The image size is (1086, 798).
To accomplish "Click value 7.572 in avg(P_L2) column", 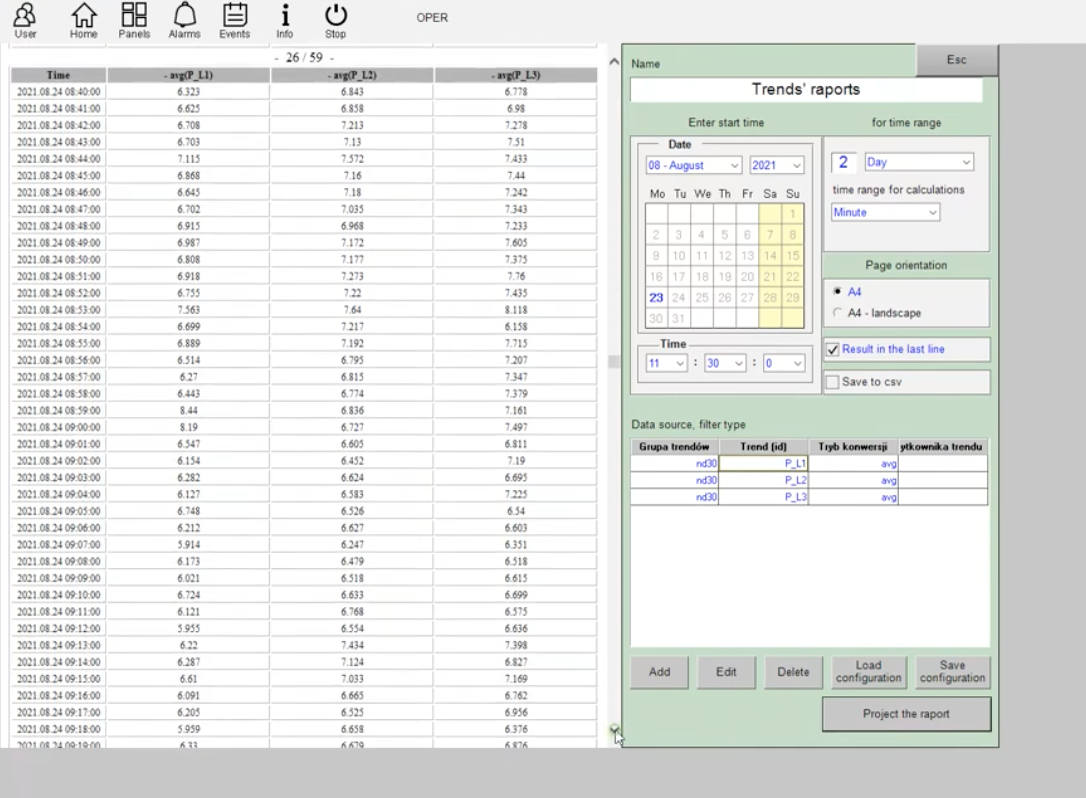I will coord(353,159).
